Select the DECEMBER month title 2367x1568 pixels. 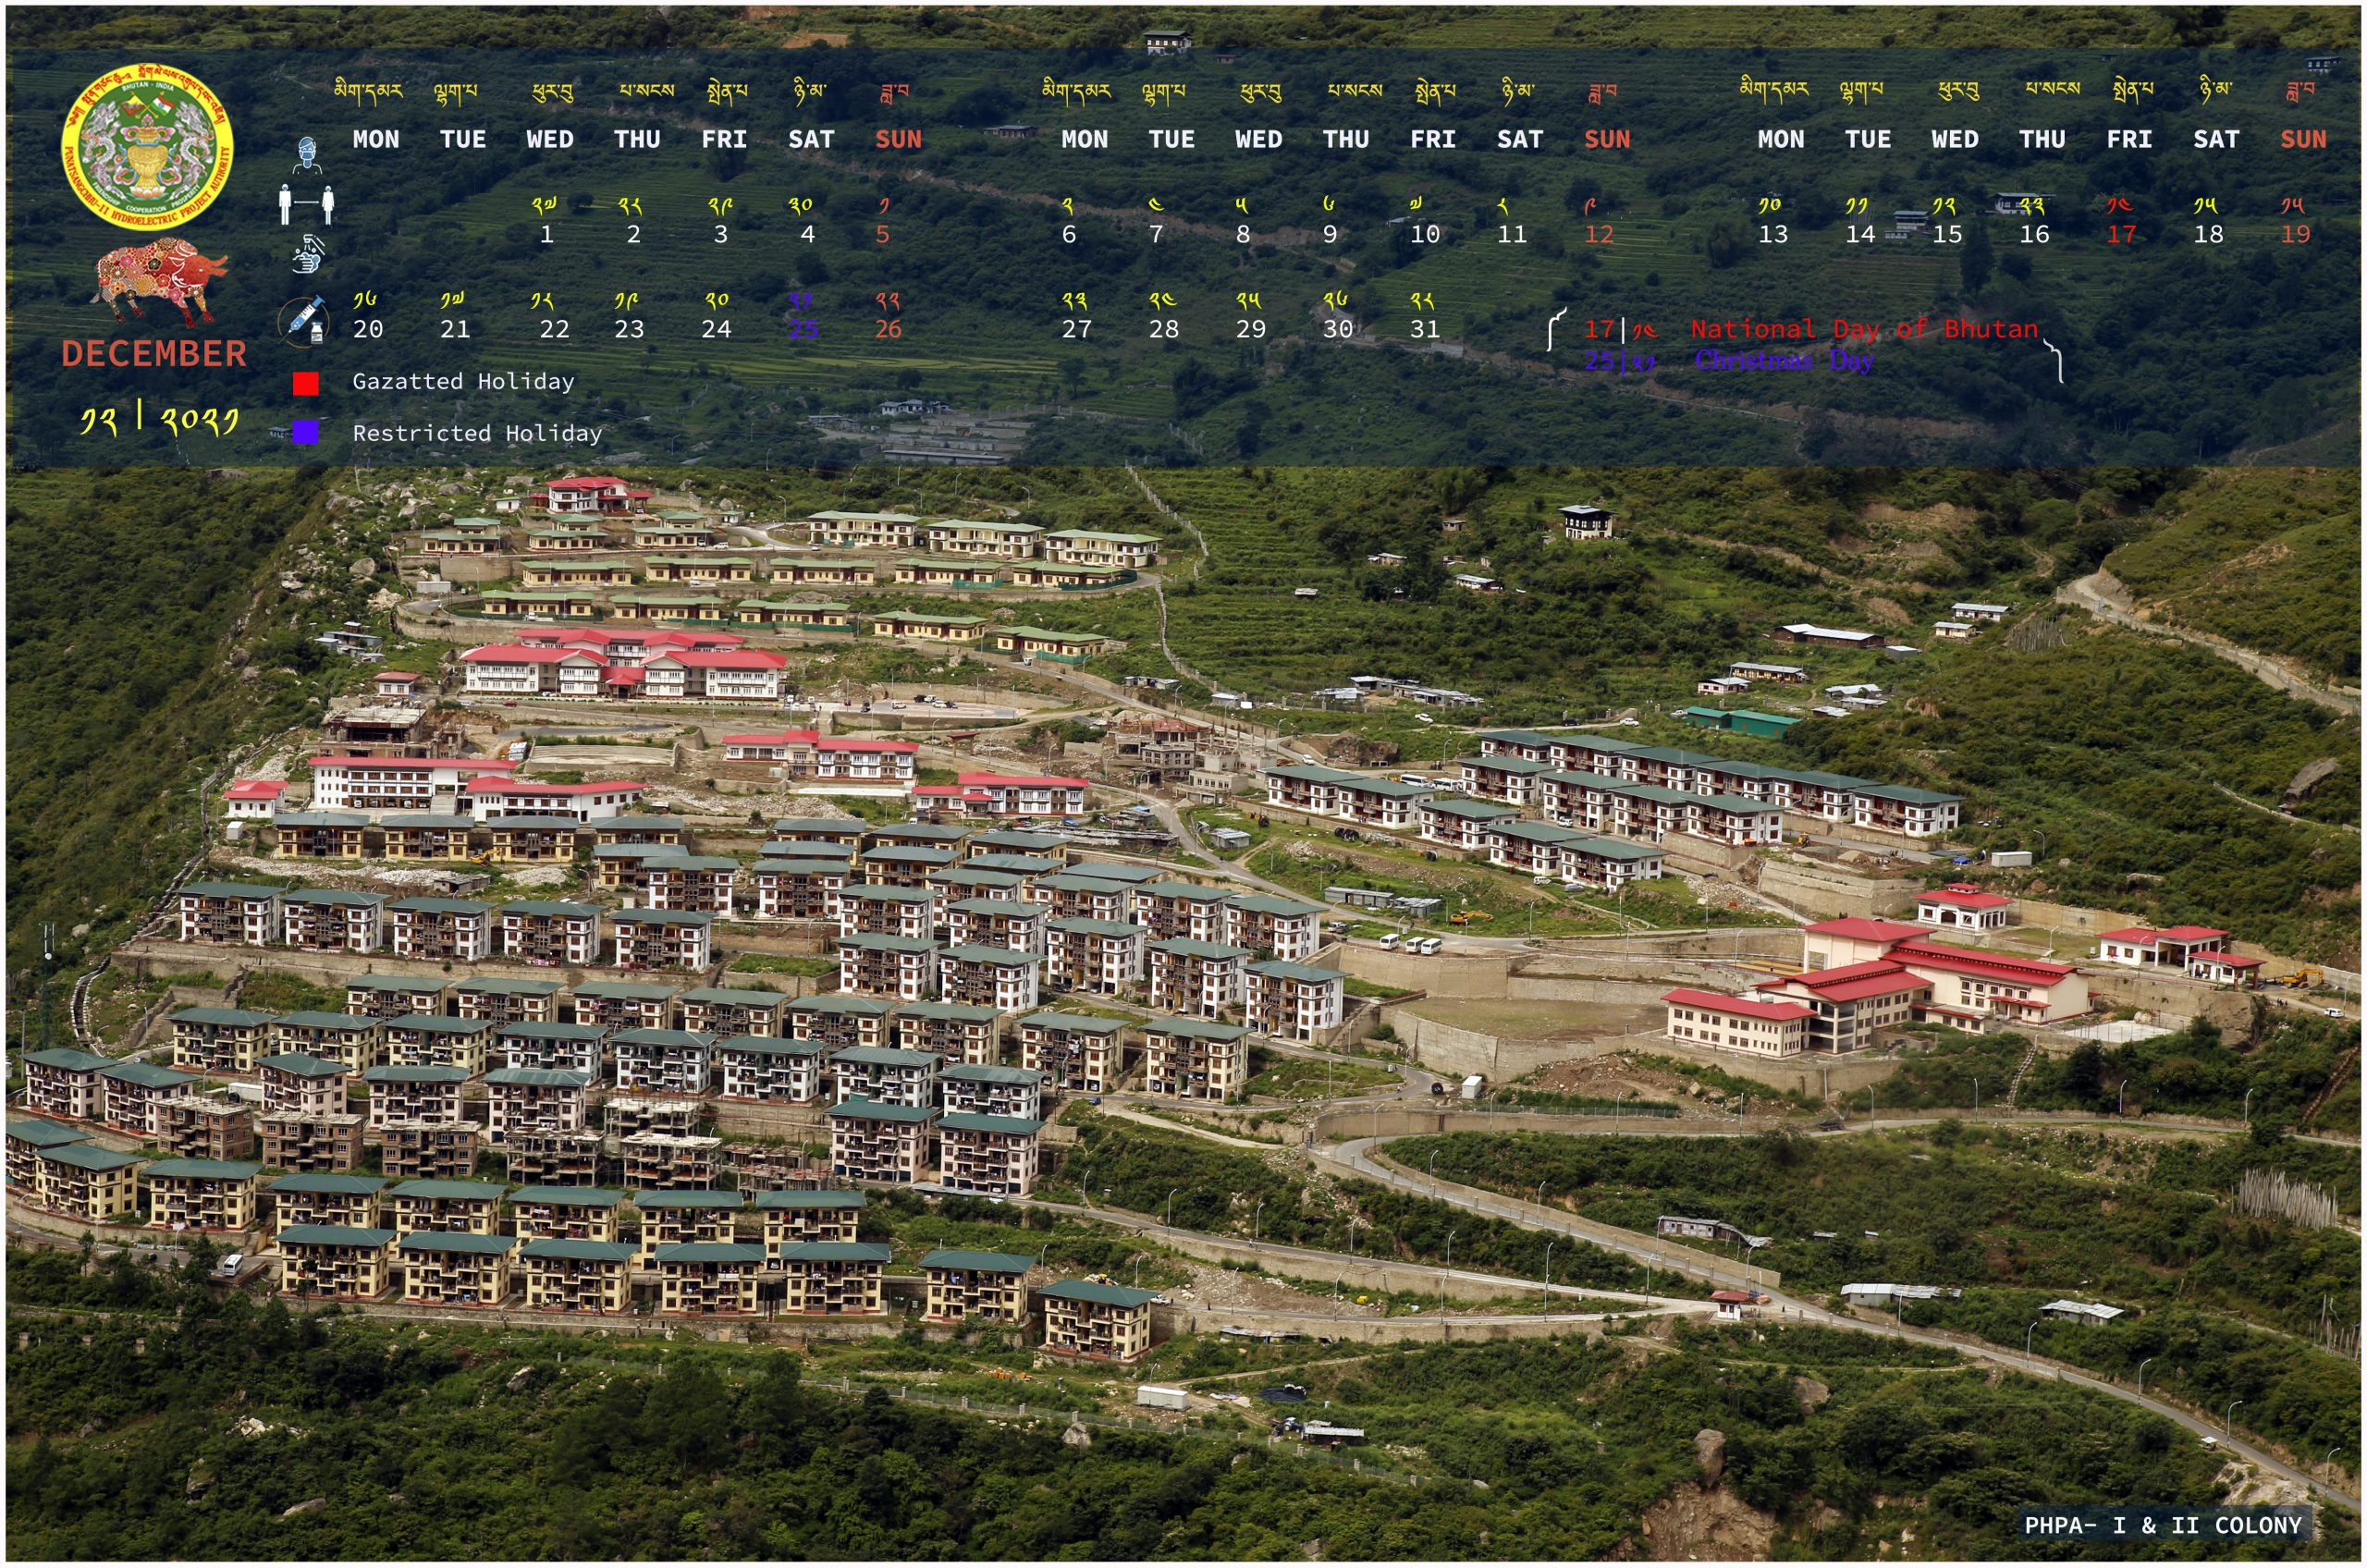click(154, 354)
